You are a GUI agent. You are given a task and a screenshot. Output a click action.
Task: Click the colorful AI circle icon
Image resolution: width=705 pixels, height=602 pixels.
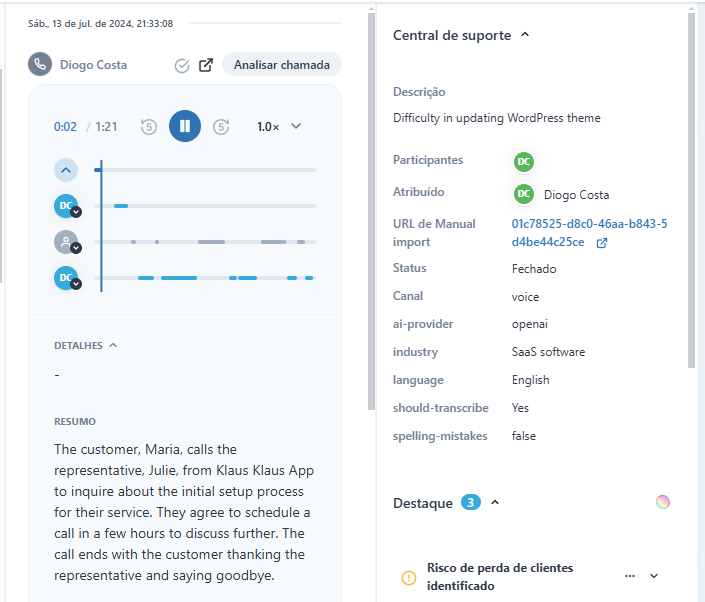tap(663, 502)
